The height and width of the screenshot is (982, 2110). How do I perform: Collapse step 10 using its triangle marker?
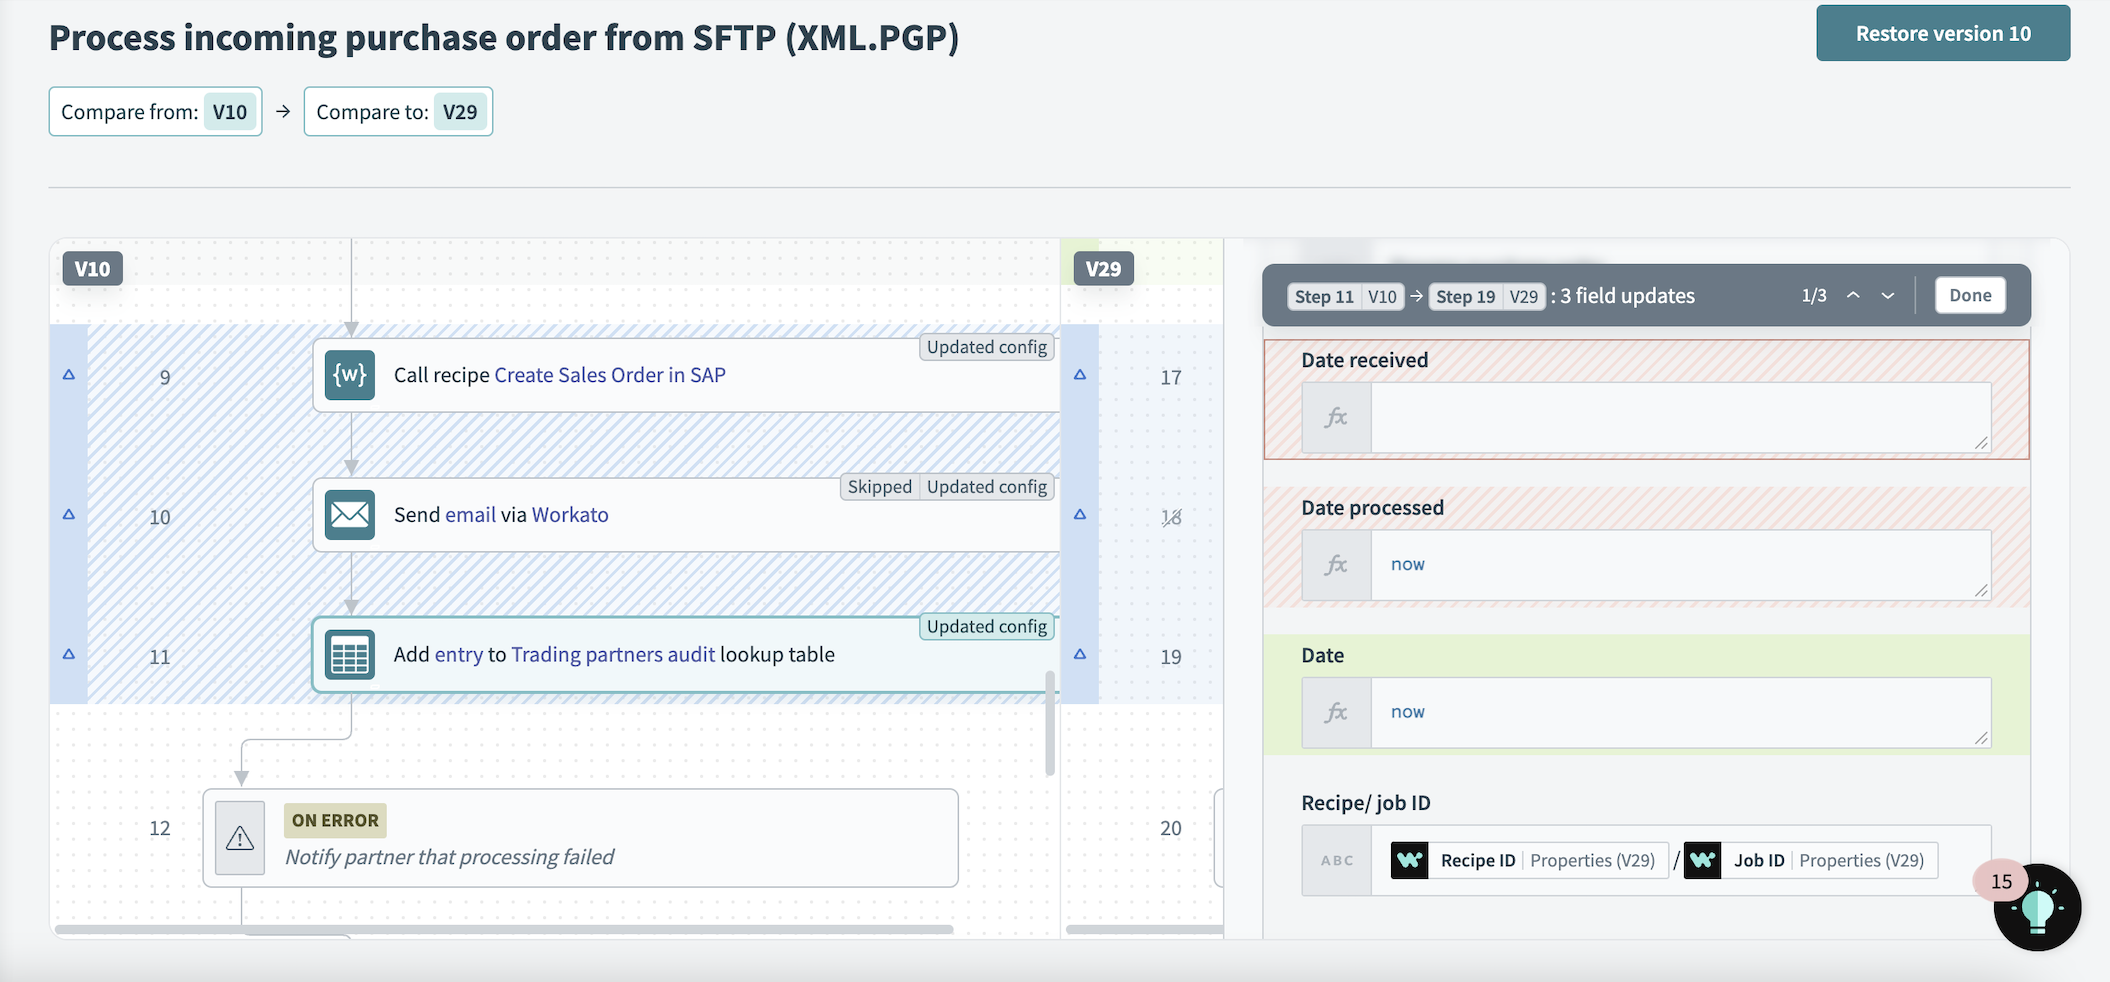(69, 513)
